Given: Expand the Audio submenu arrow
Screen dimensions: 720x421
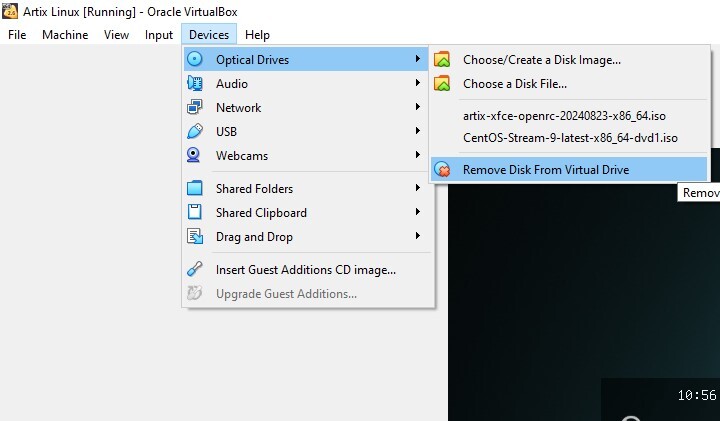Looking at the screenshot, I should click(x=417, y=83).
